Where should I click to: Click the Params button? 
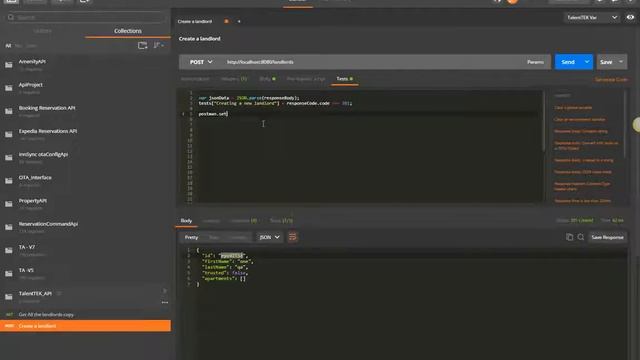pyautogui.click(x=535, y=62)
